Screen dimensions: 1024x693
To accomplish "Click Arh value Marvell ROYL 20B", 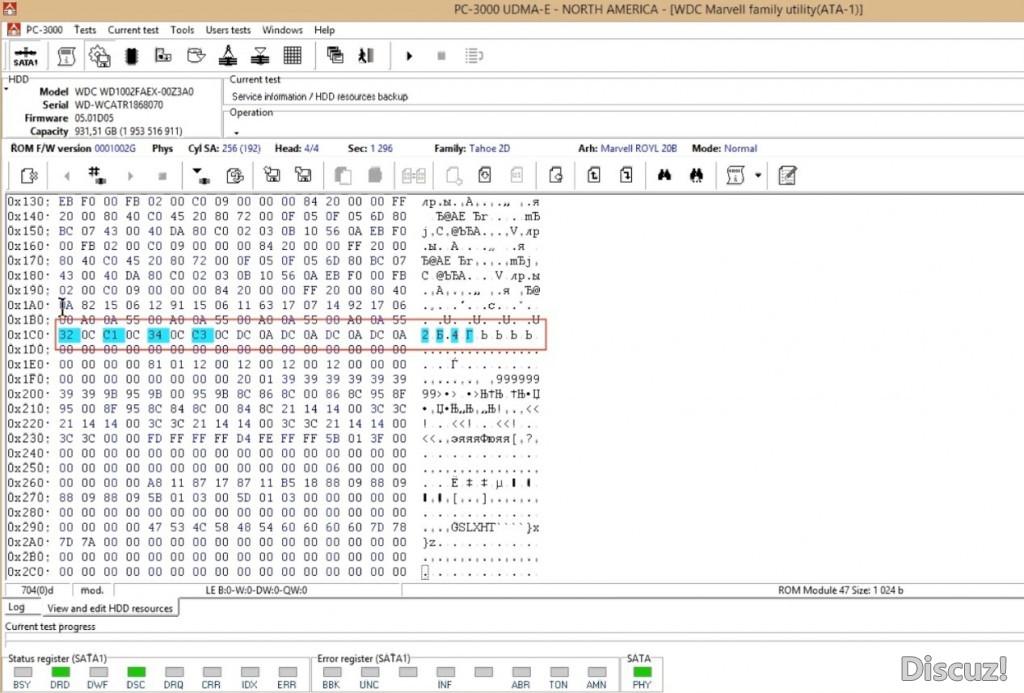I will coord(638,148).
